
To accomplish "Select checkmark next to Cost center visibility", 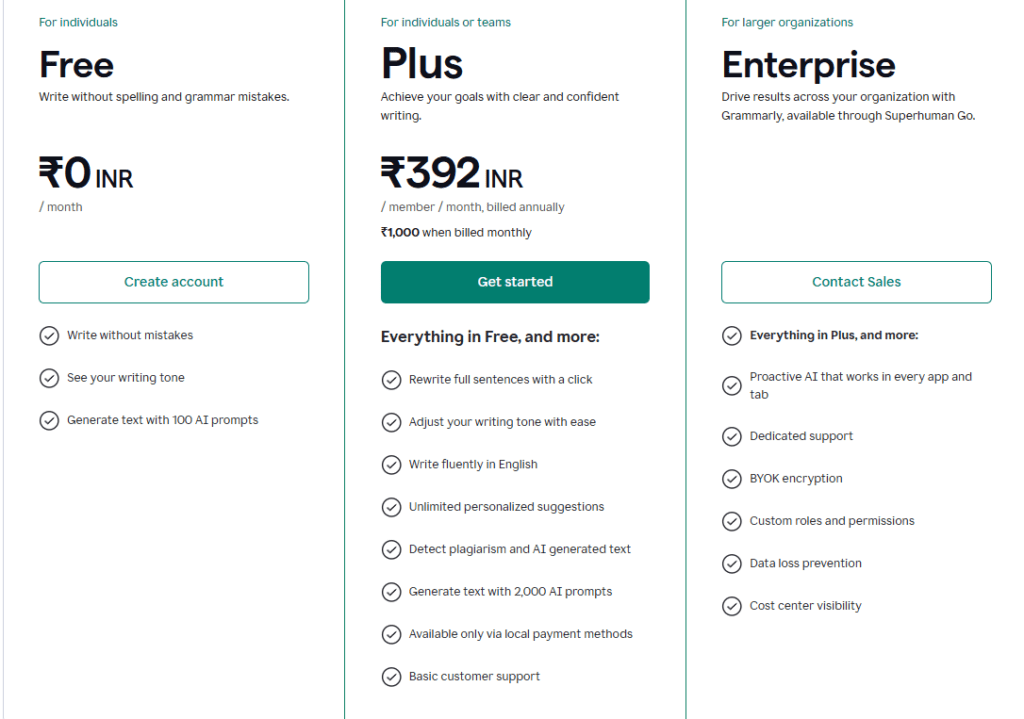I will click(x=732, y=605).
